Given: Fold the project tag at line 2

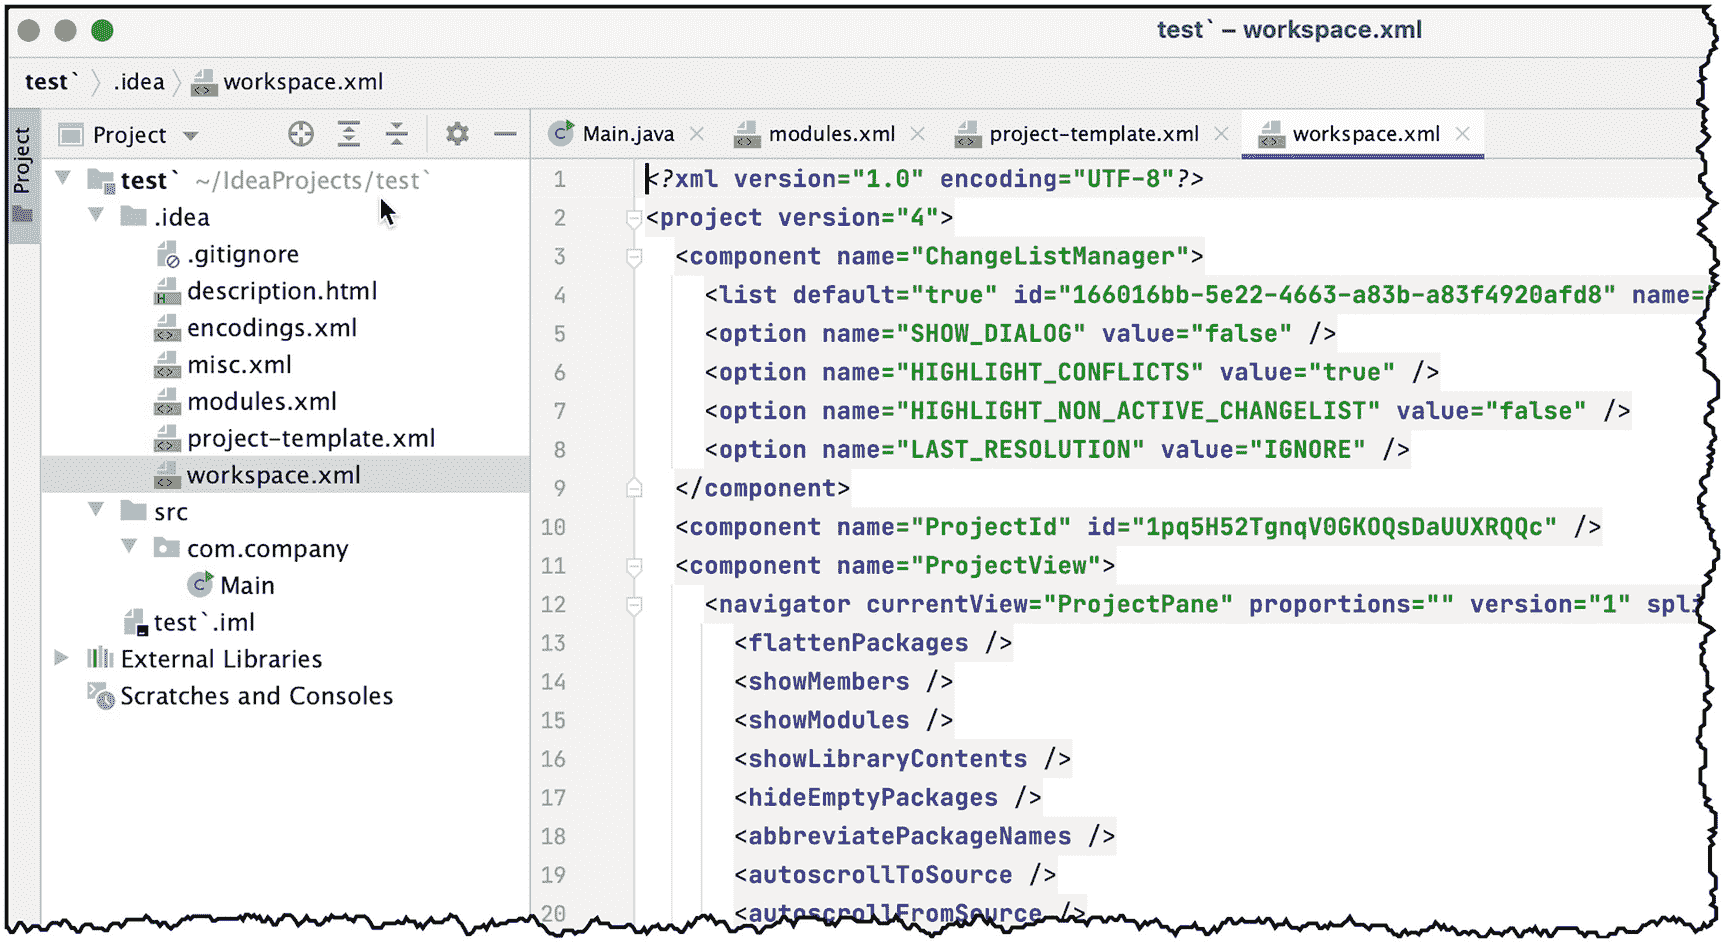Looking at the screenshot, I should pyautogui.click(x=634, y=218).
